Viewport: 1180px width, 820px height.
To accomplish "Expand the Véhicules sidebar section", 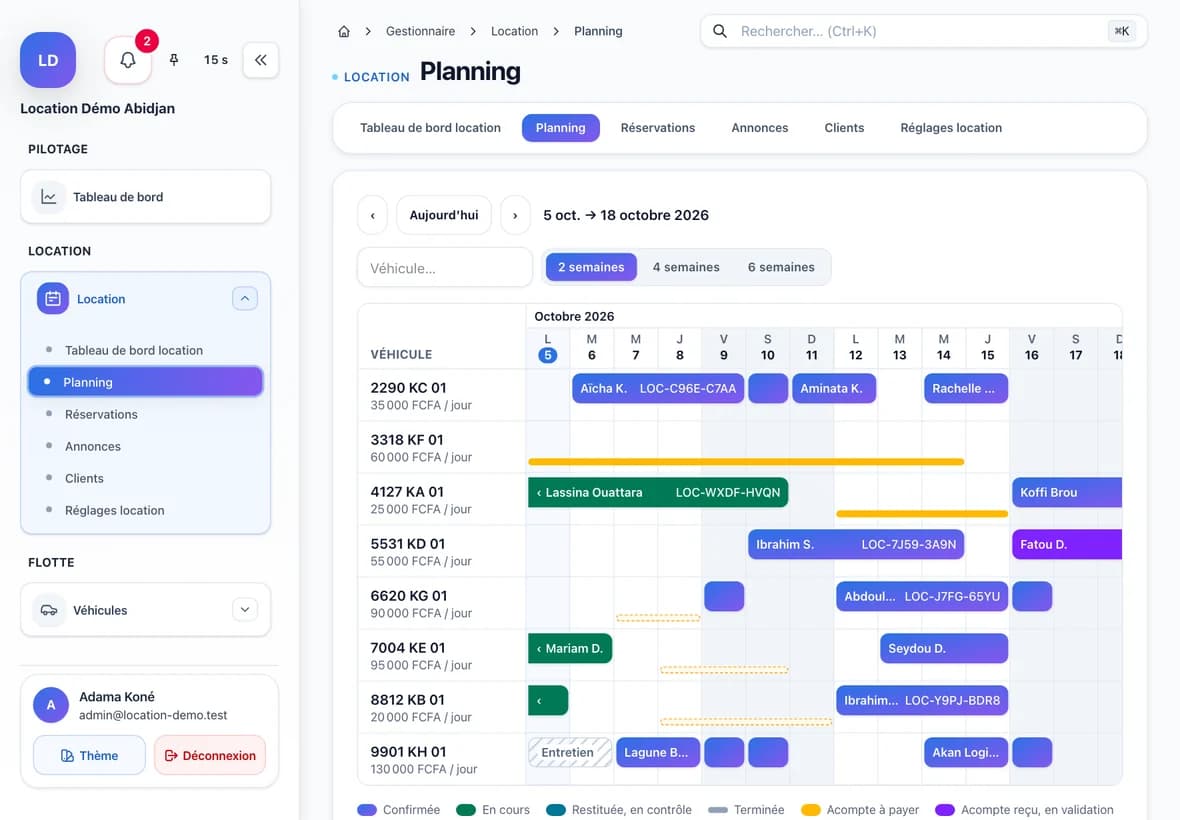I will 245,610.
